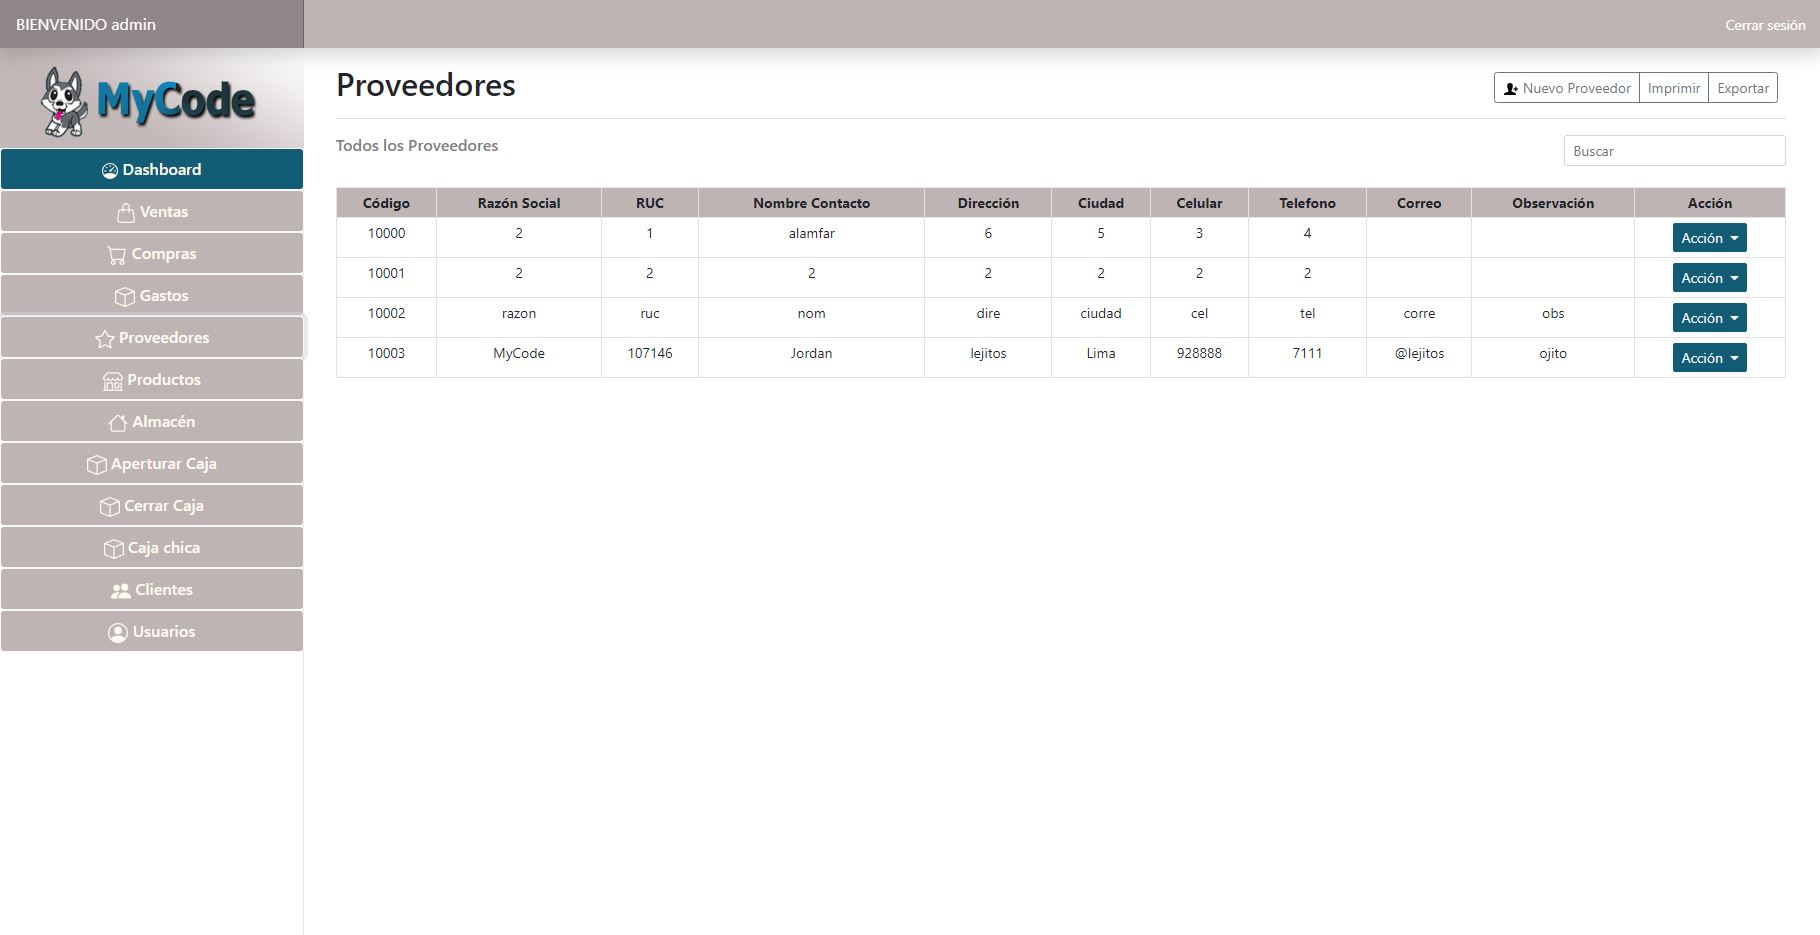Click the Exportar button
This screenshot has height=935, width=1820.
coord(1742,88)
